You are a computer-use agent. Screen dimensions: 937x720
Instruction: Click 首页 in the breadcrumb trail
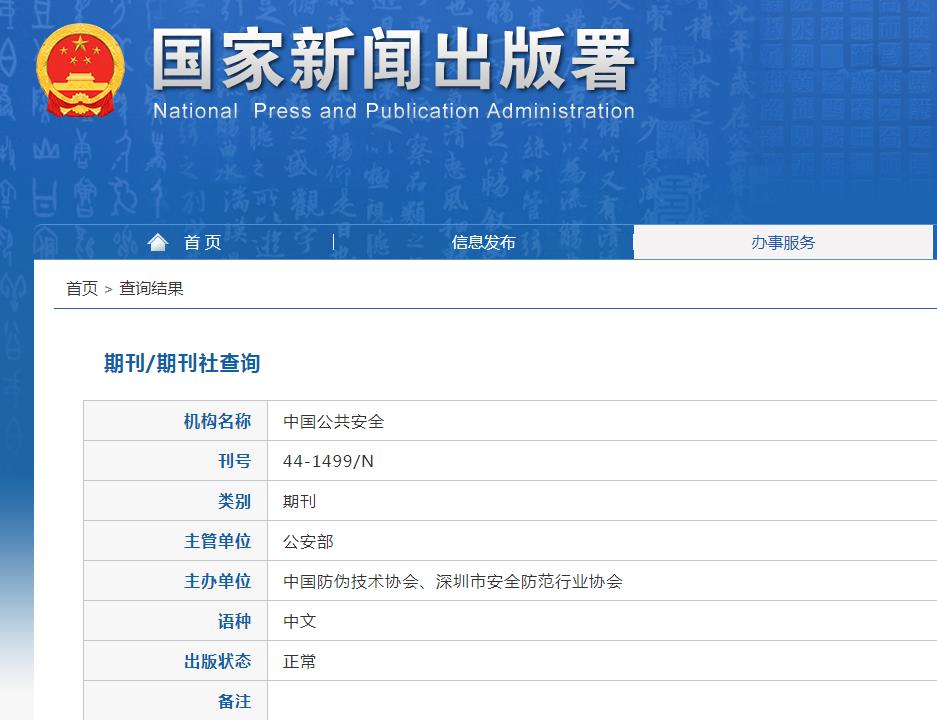point(79,289)
